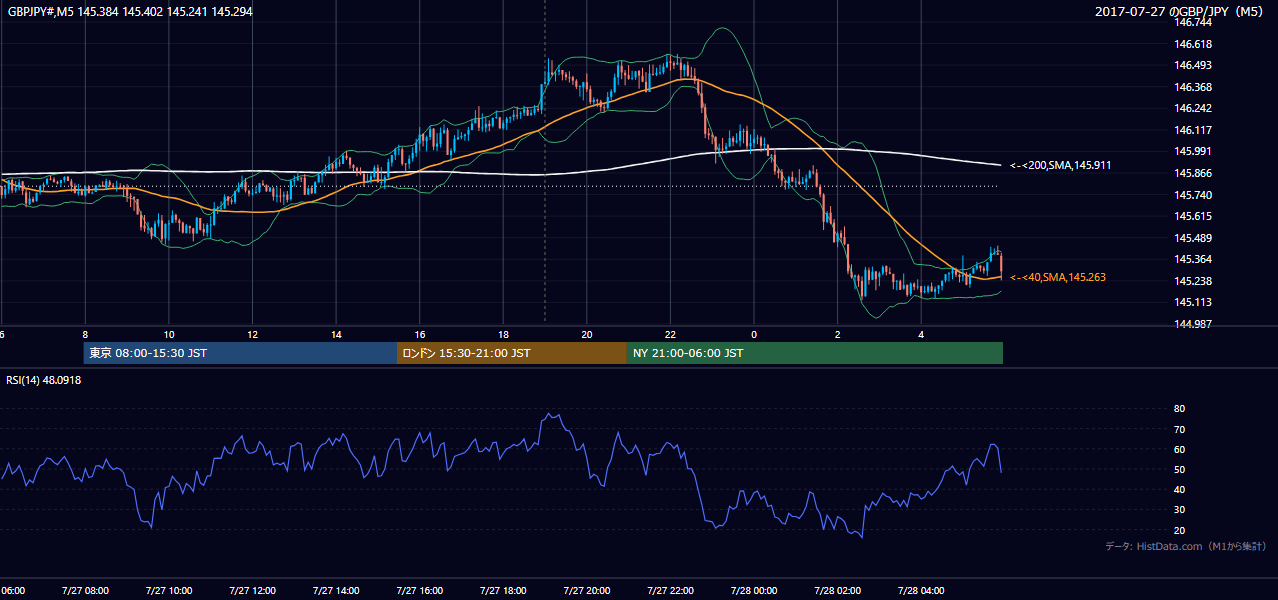Click RSI scale label 80
This screenshot has width=1278, height=600.
(1179, 409)
